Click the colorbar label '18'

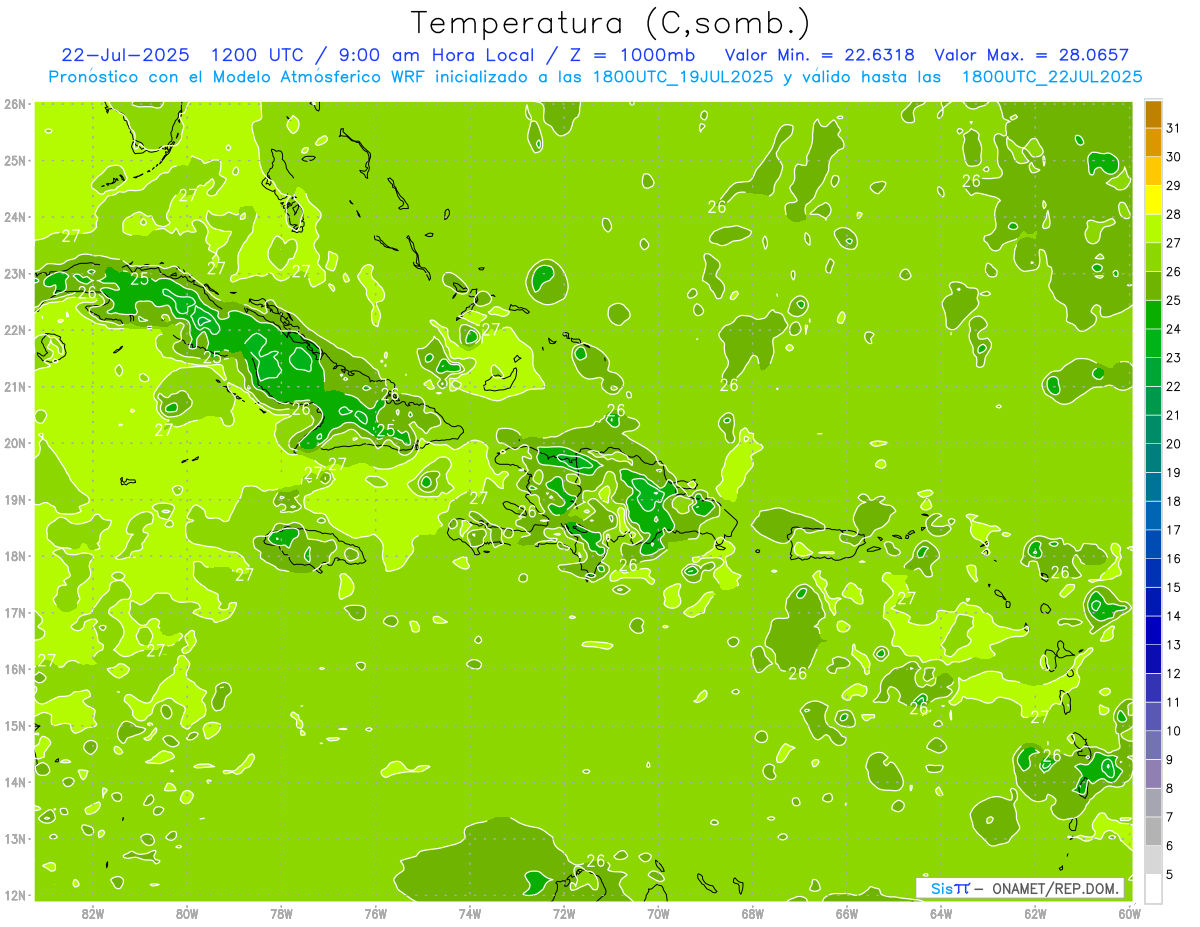pyautogui.click(x=1174, y=501)
